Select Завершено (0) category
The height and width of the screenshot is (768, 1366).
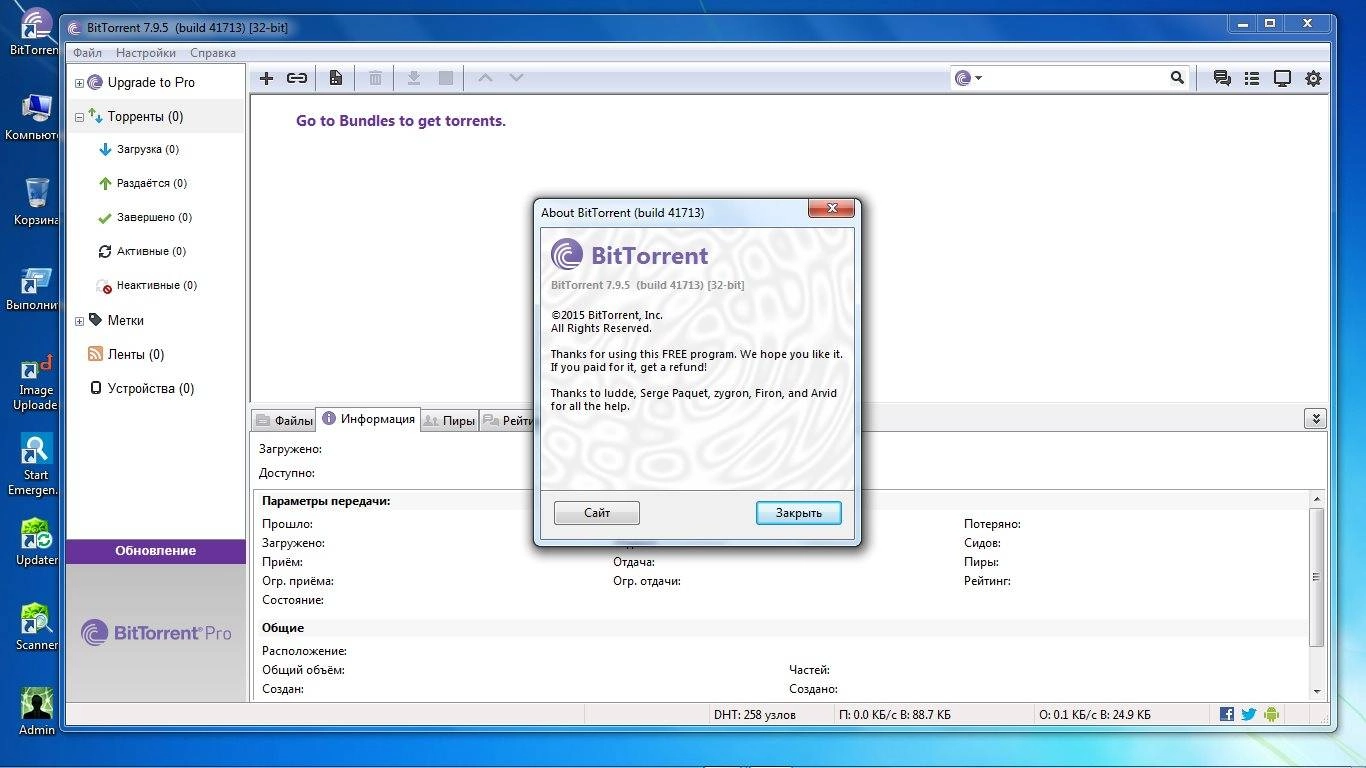point(153,218)
